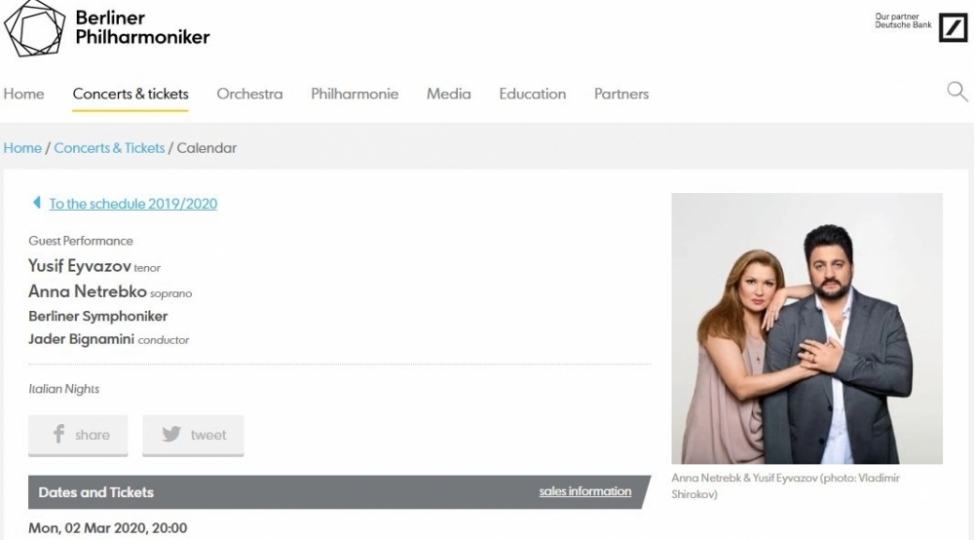Click the Concerts & Tickets breadcrumb link

point(109,148)
